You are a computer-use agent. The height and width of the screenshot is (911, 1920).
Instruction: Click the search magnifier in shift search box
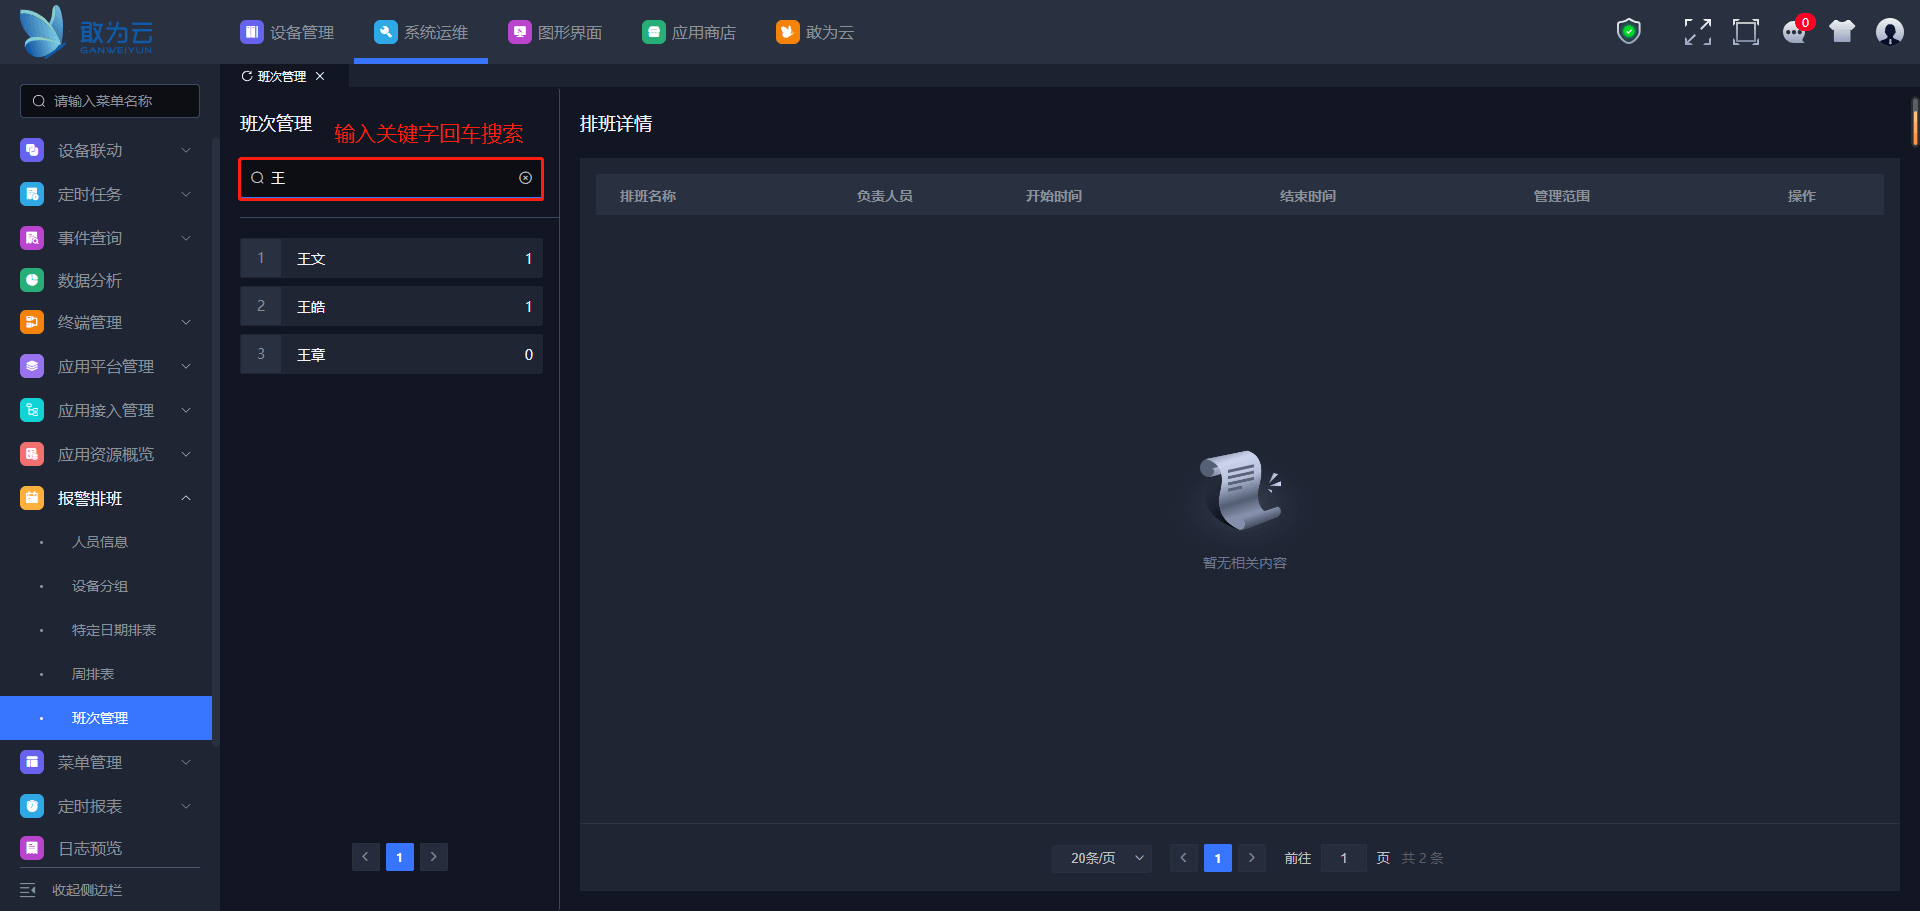point(257,178)
